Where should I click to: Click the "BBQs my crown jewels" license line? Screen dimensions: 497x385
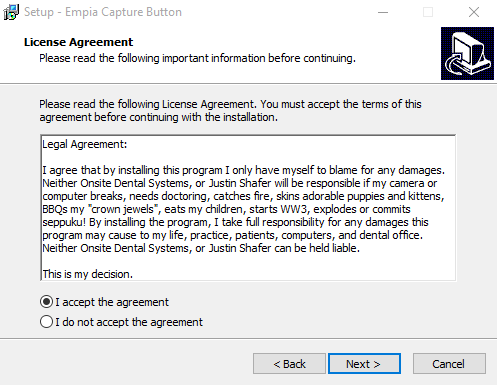click(226, 209)
